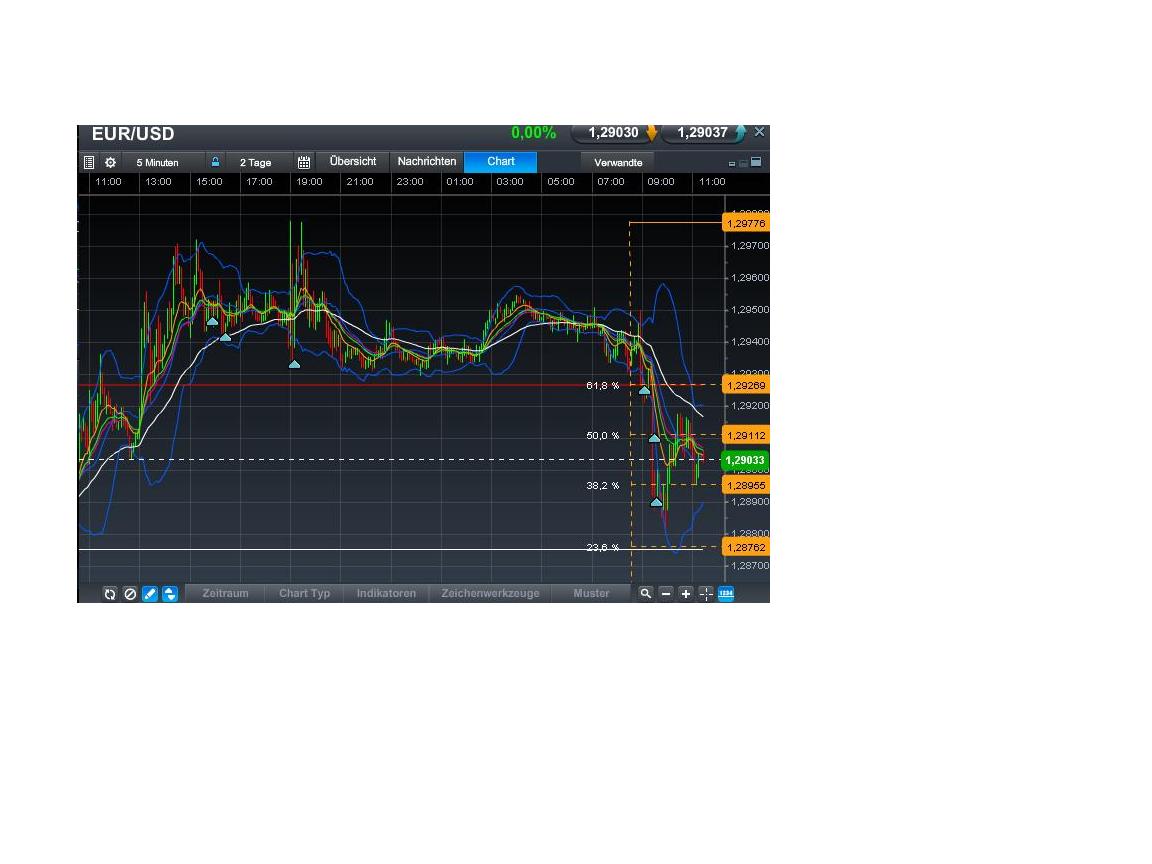
Task: Click the pattern marker below the 19:00 spike
Action: coord(294,364)
